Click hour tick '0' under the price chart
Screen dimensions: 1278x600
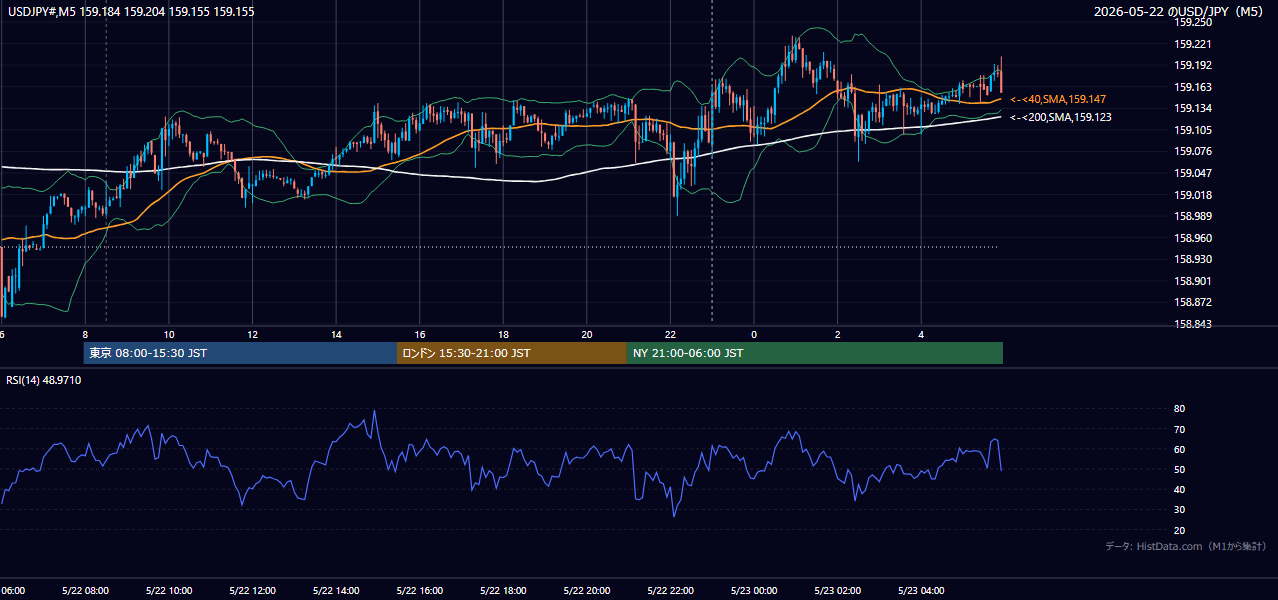tap(754, 334)
